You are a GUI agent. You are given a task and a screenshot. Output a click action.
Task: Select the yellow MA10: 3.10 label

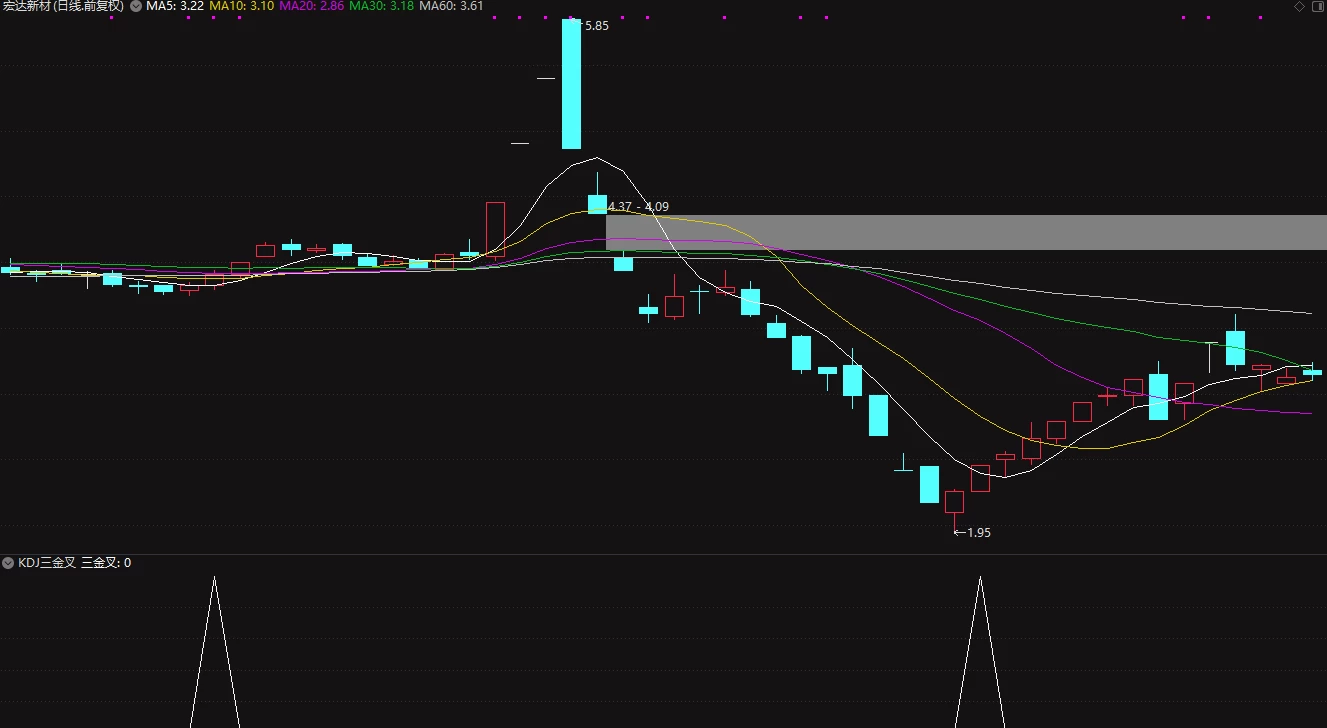point(241,6)
